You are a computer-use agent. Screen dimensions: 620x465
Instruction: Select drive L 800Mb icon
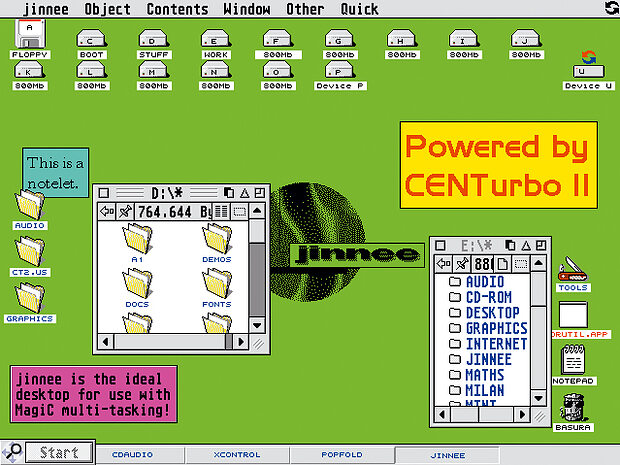pos(91,70)
